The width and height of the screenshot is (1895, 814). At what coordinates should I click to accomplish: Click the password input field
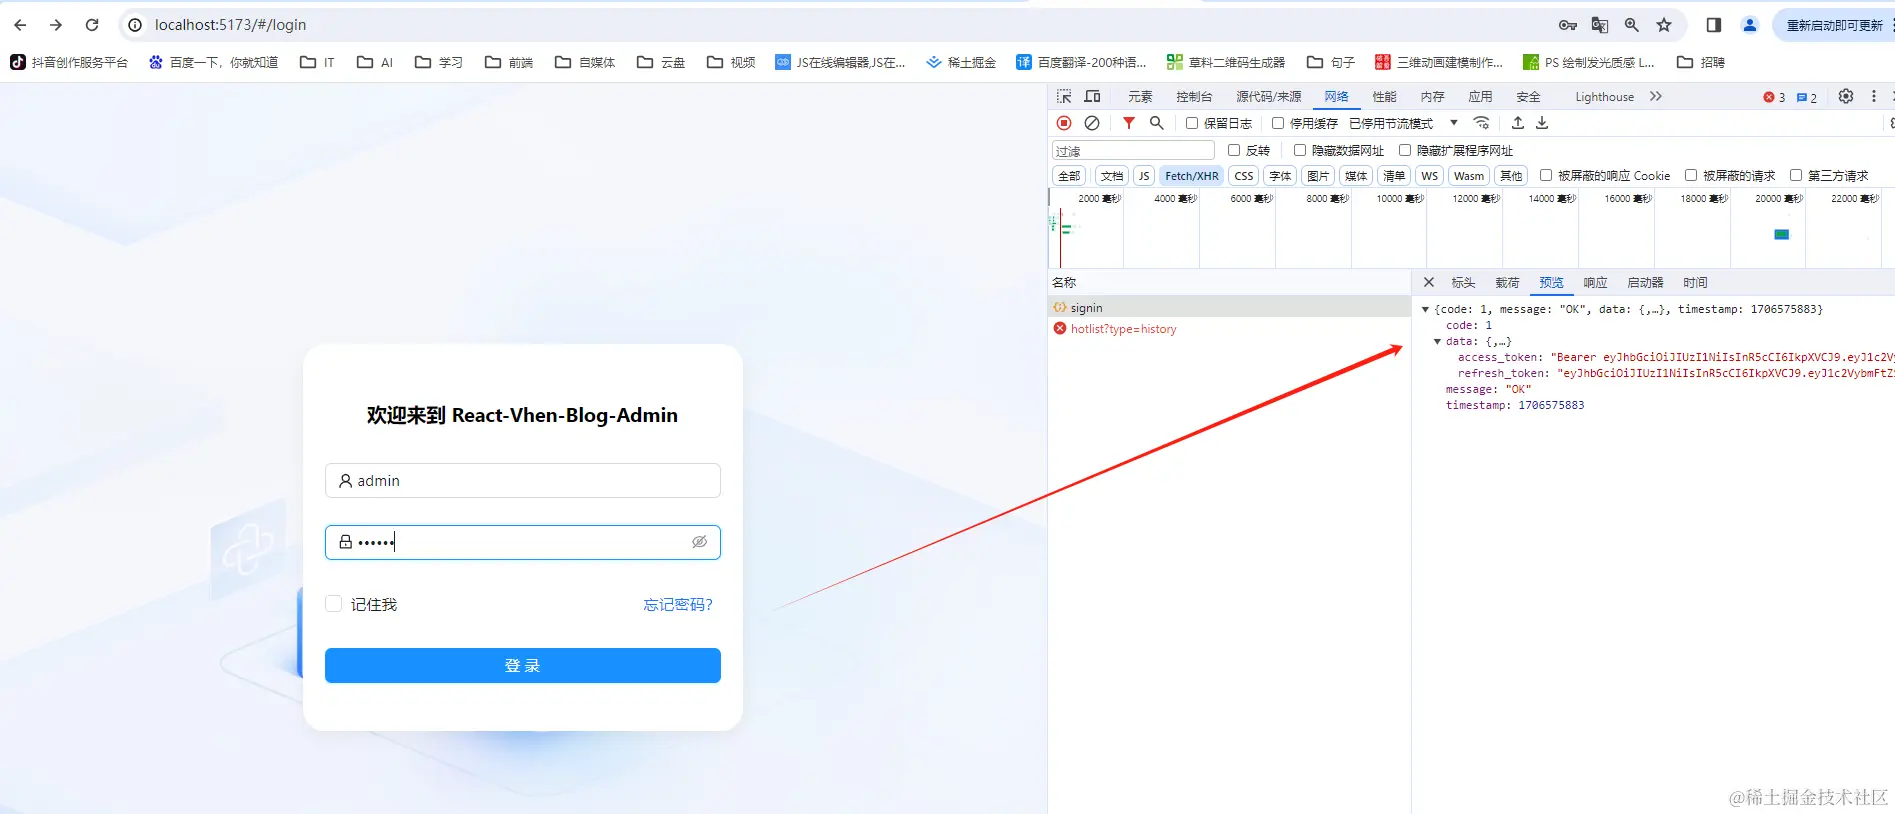pyautogui.click(x=523, y=542)
